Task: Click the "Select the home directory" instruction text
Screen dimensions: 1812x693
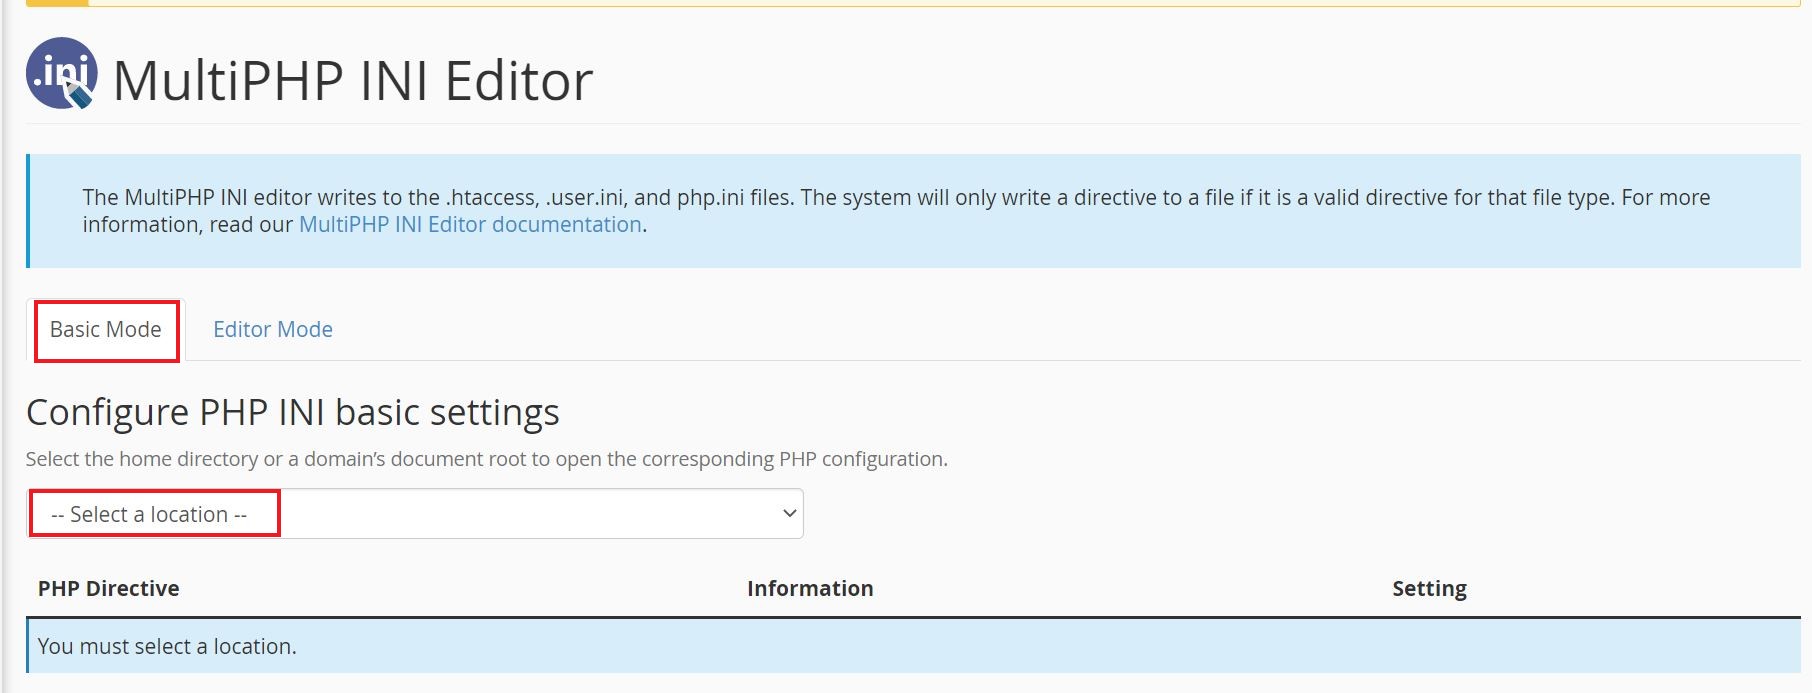Action: [x=486, y=459]
